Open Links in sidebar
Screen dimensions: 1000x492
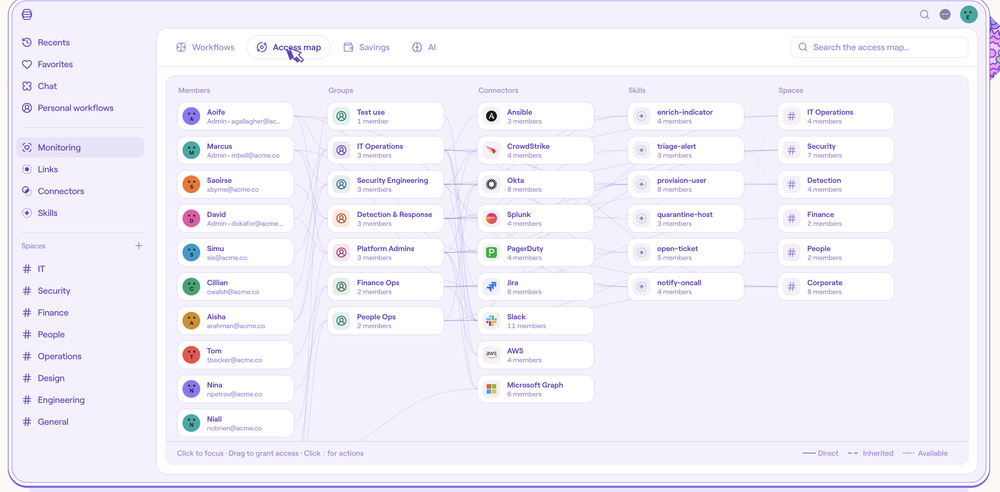[x=80, y=169]
